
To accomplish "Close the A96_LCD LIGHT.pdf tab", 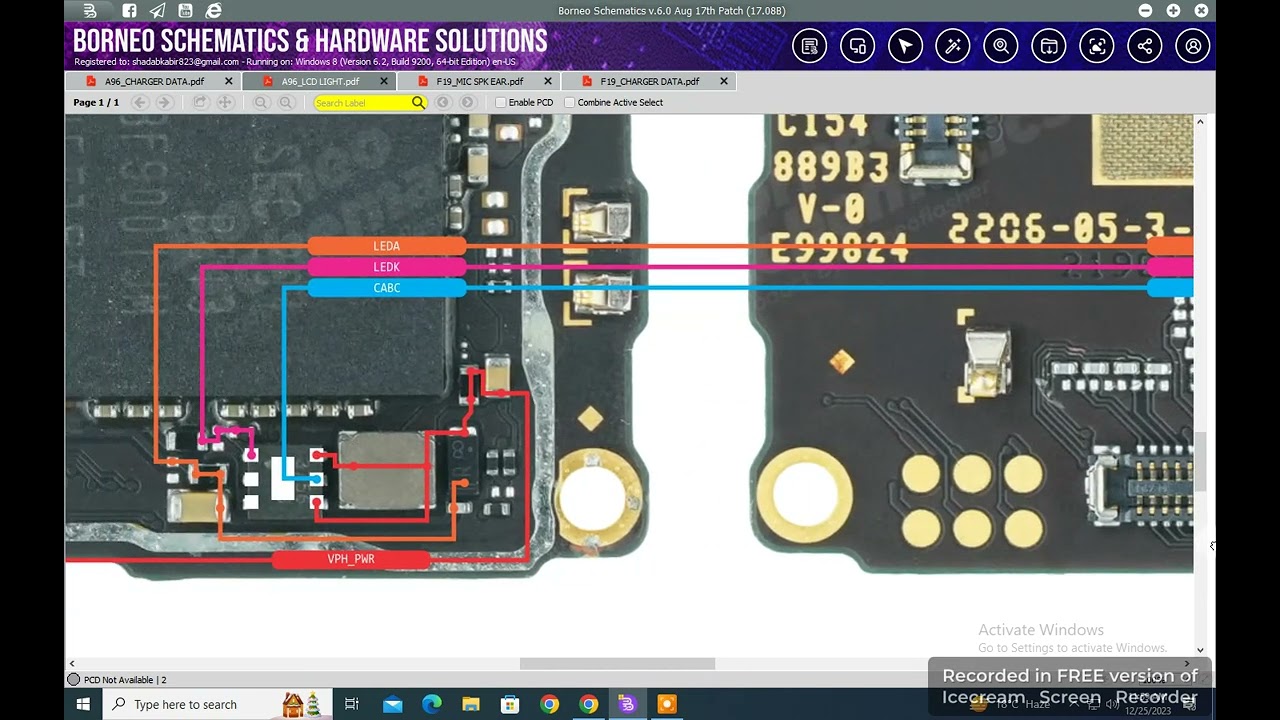I will (x=383, y=81).
